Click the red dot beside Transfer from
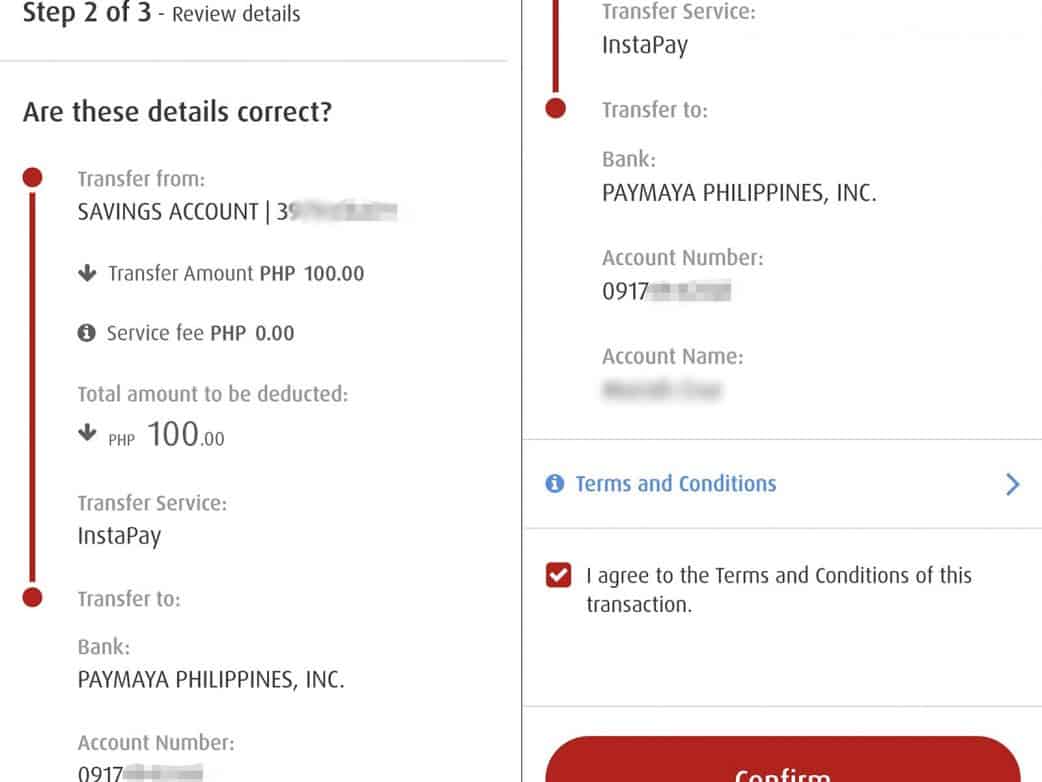The image size is (1042, 782). 32,178
